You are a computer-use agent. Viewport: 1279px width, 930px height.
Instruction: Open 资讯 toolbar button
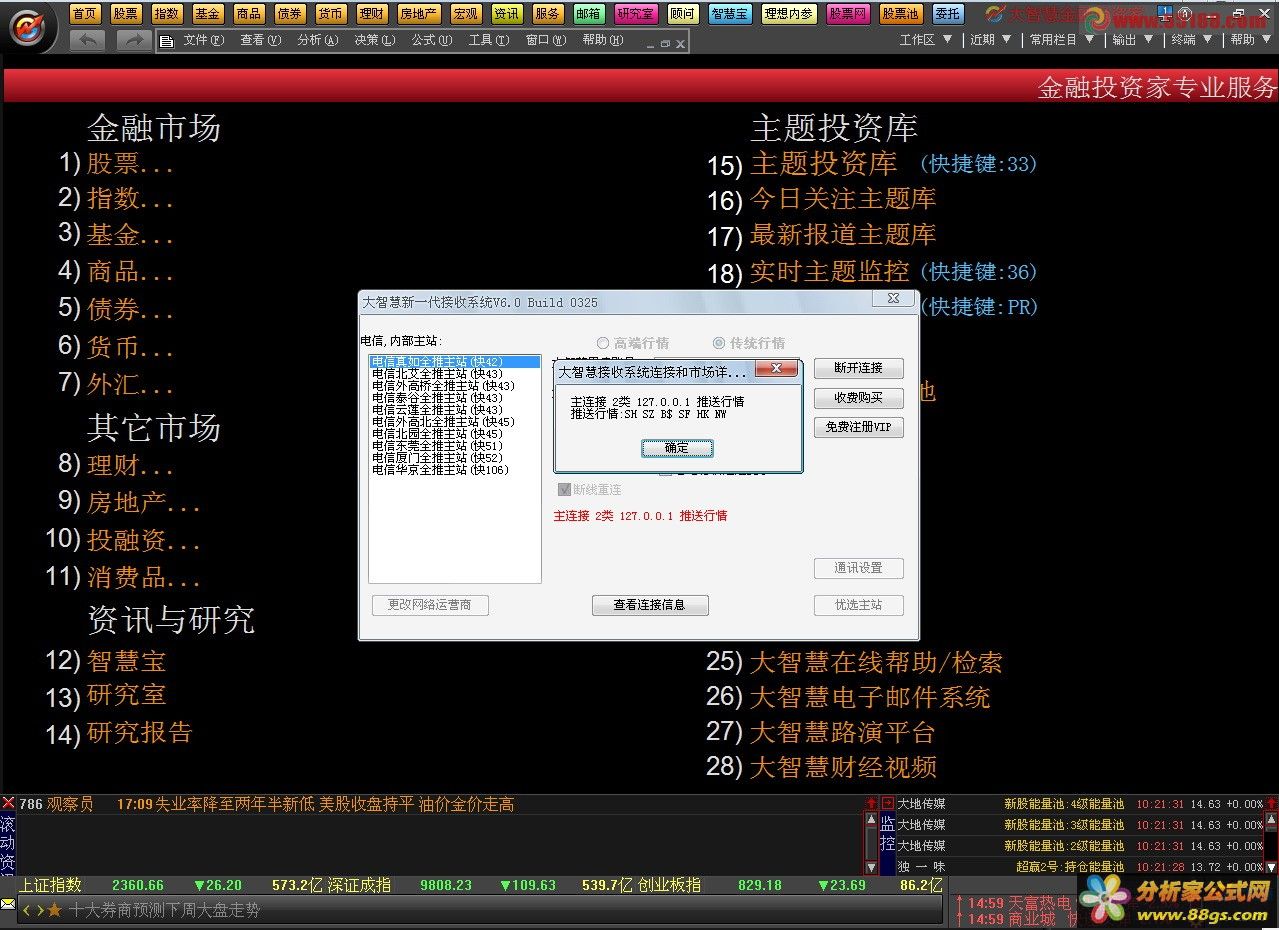507,13
